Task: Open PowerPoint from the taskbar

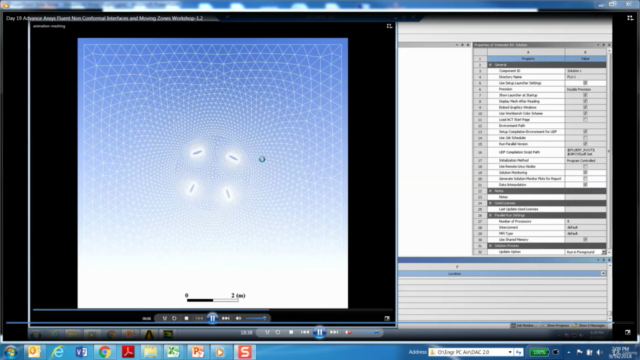Action: [x=198, y=351]
